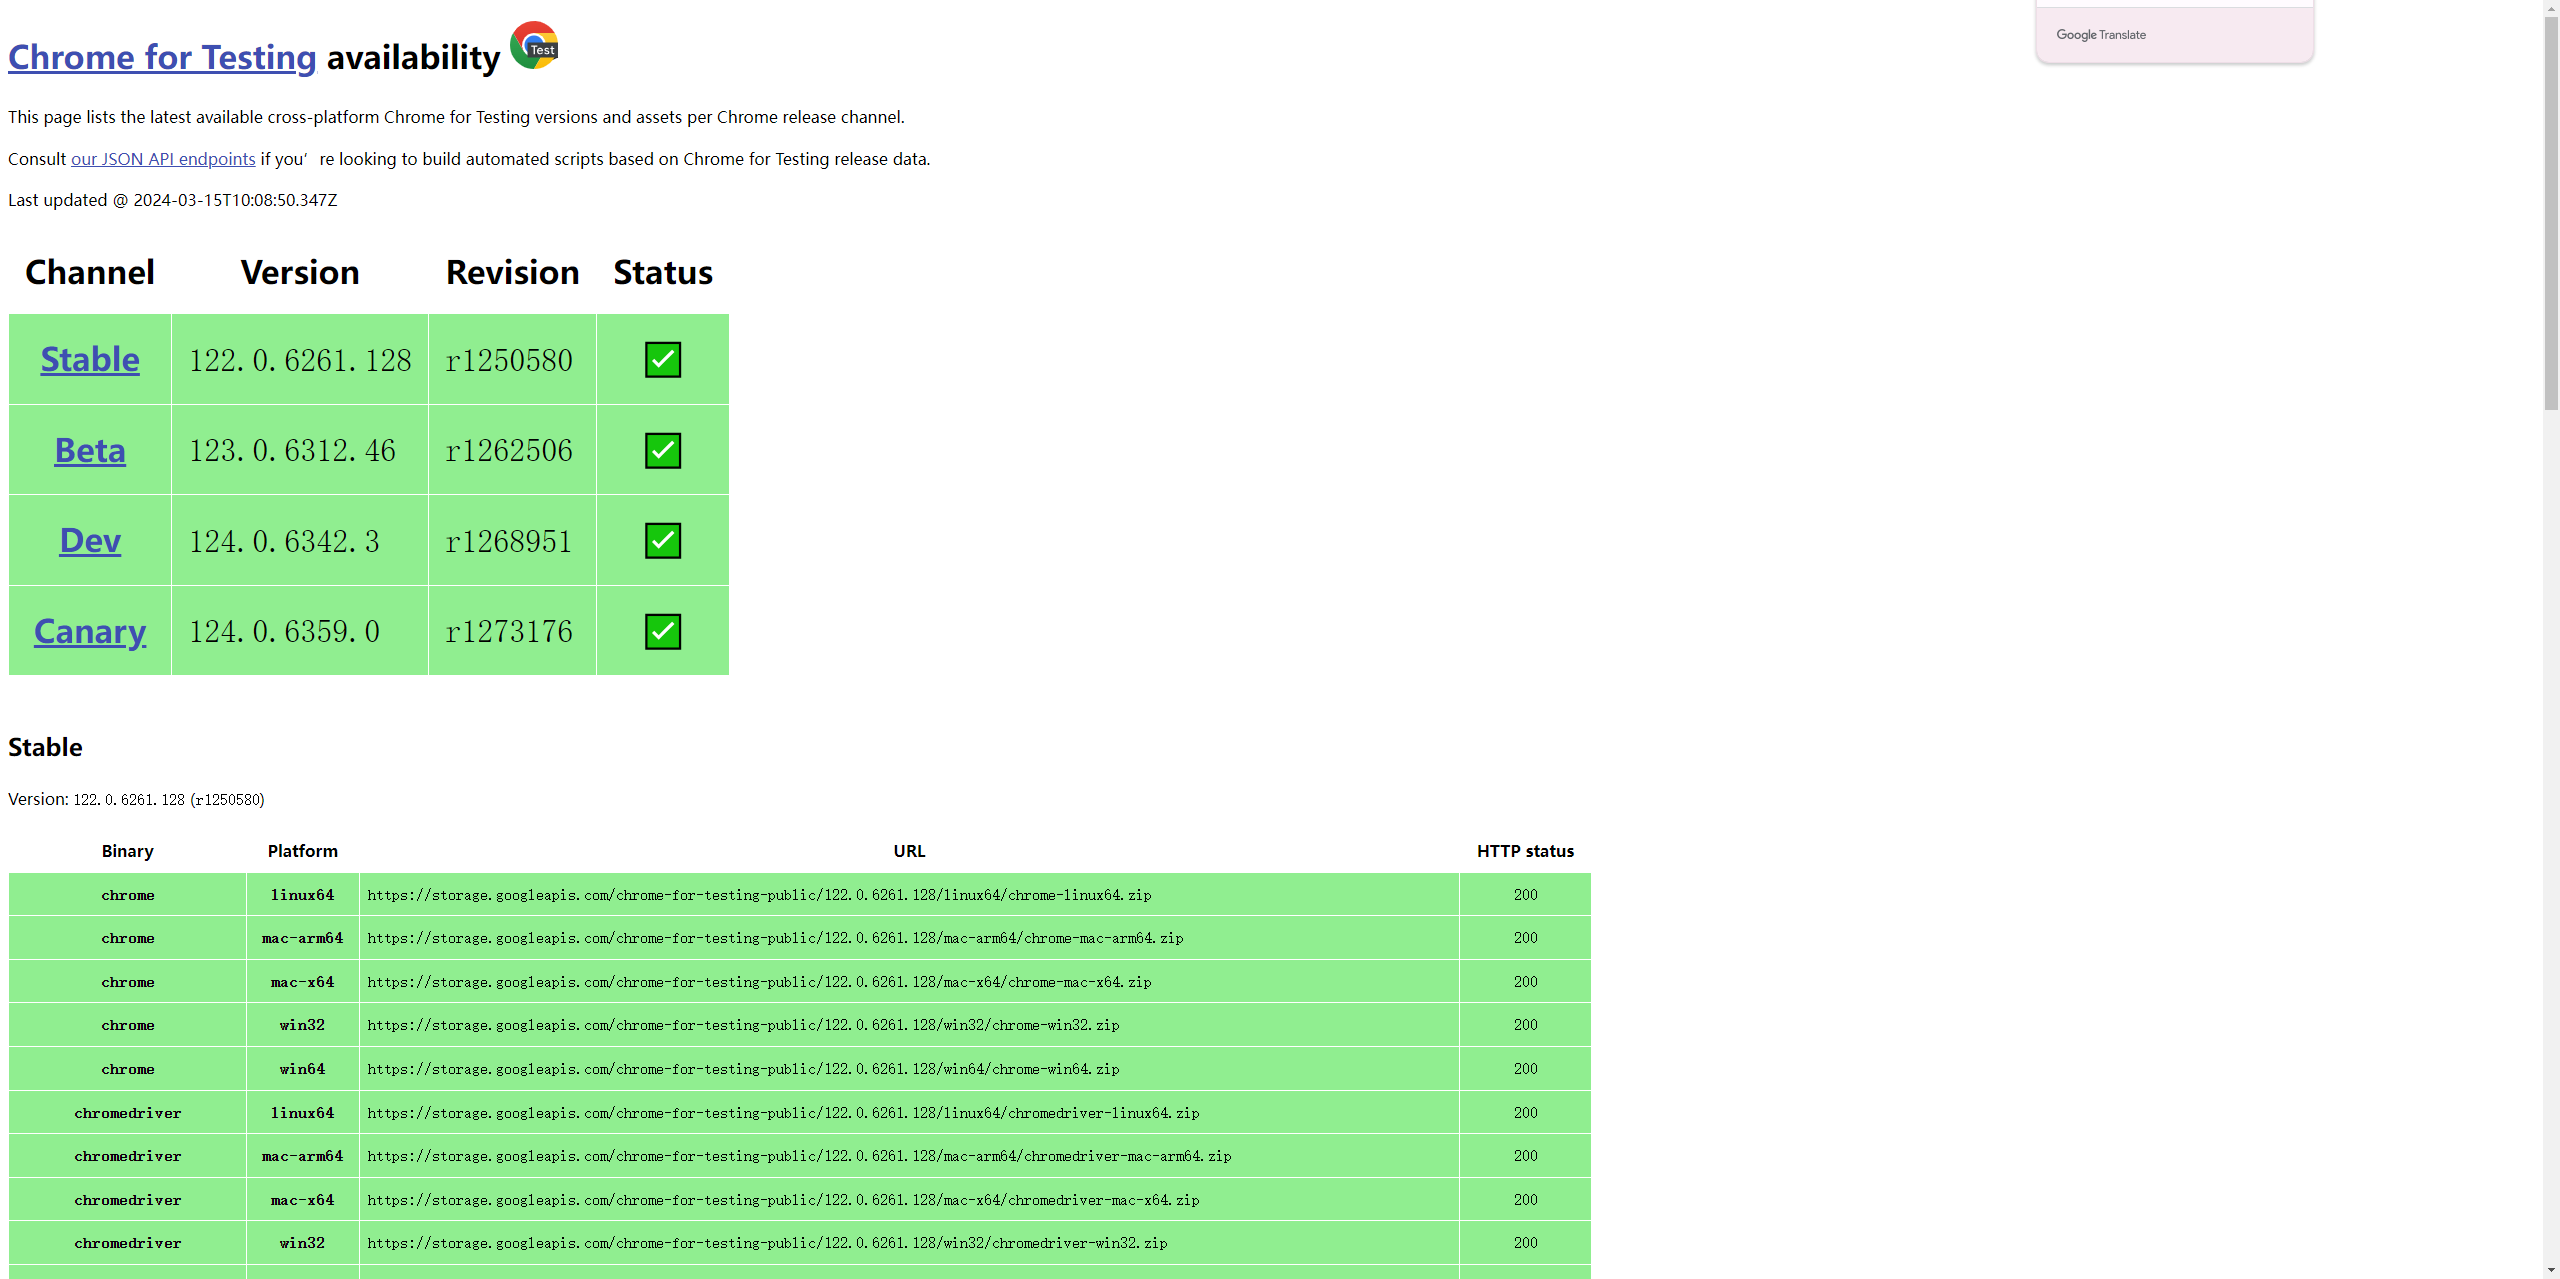Image resolution: width=2560 pixels, height=1279 pixels.
Task: Jump to the Beta channel section
Action: tap(90, 450)
